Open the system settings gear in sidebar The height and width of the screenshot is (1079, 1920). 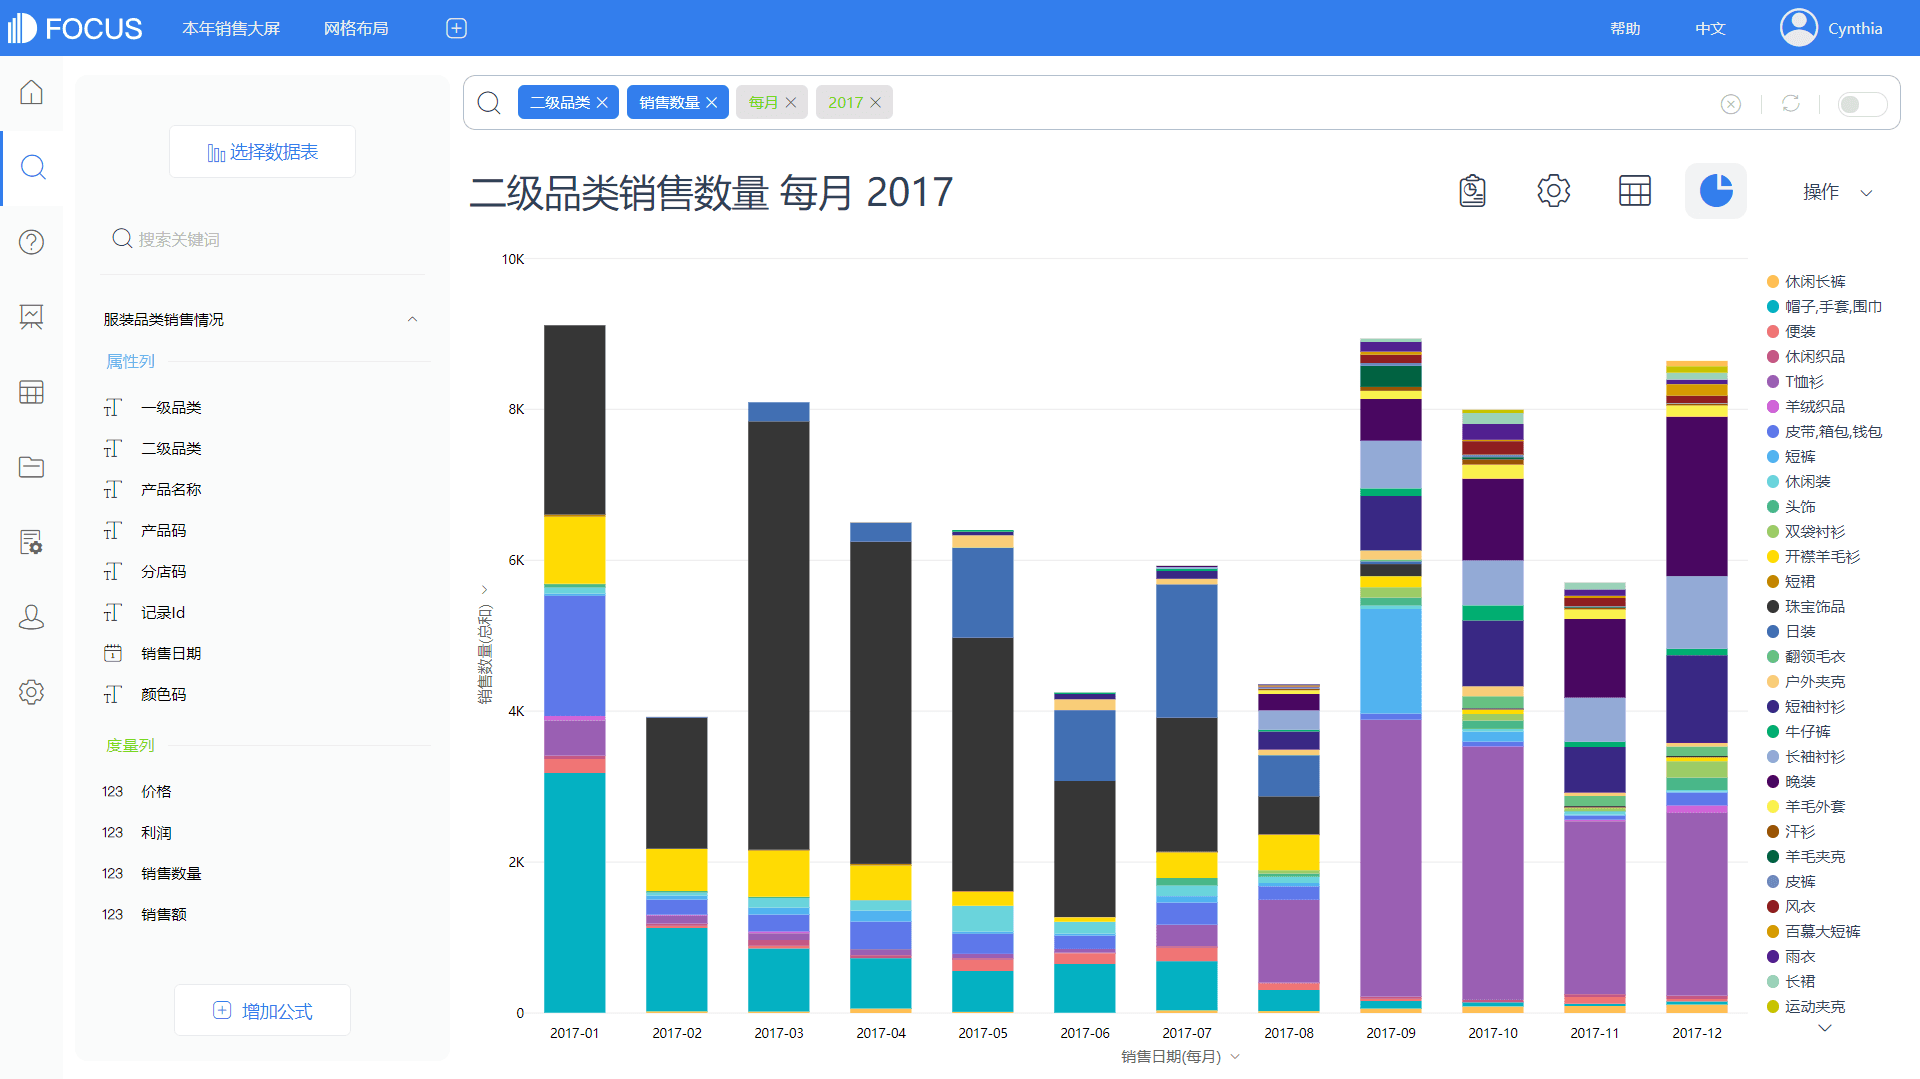click(31, 692)
